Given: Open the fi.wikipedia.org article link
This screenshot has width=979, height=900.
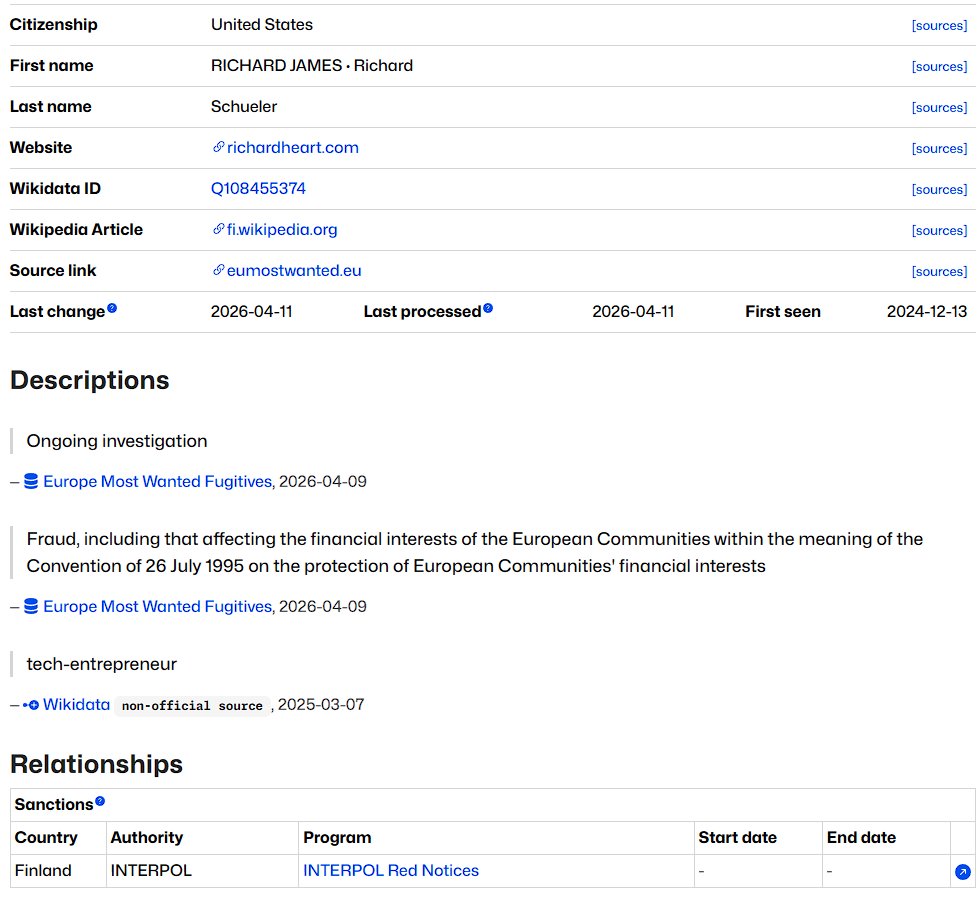Looking at the screenshot, I should coord(282,230).
